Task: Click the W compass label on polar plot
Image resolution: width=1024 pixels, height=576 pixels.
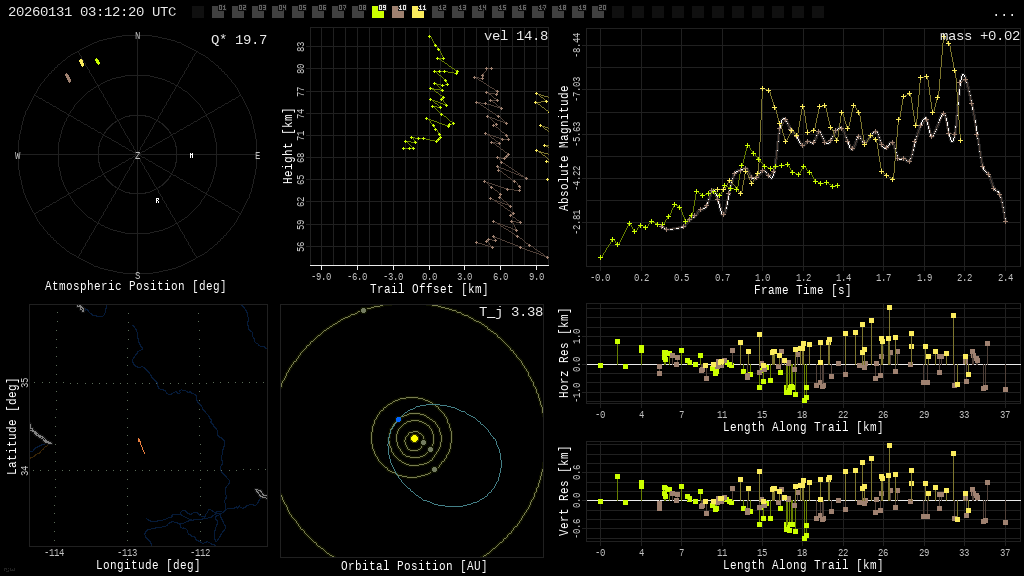Action: click(x=18, y=155)
